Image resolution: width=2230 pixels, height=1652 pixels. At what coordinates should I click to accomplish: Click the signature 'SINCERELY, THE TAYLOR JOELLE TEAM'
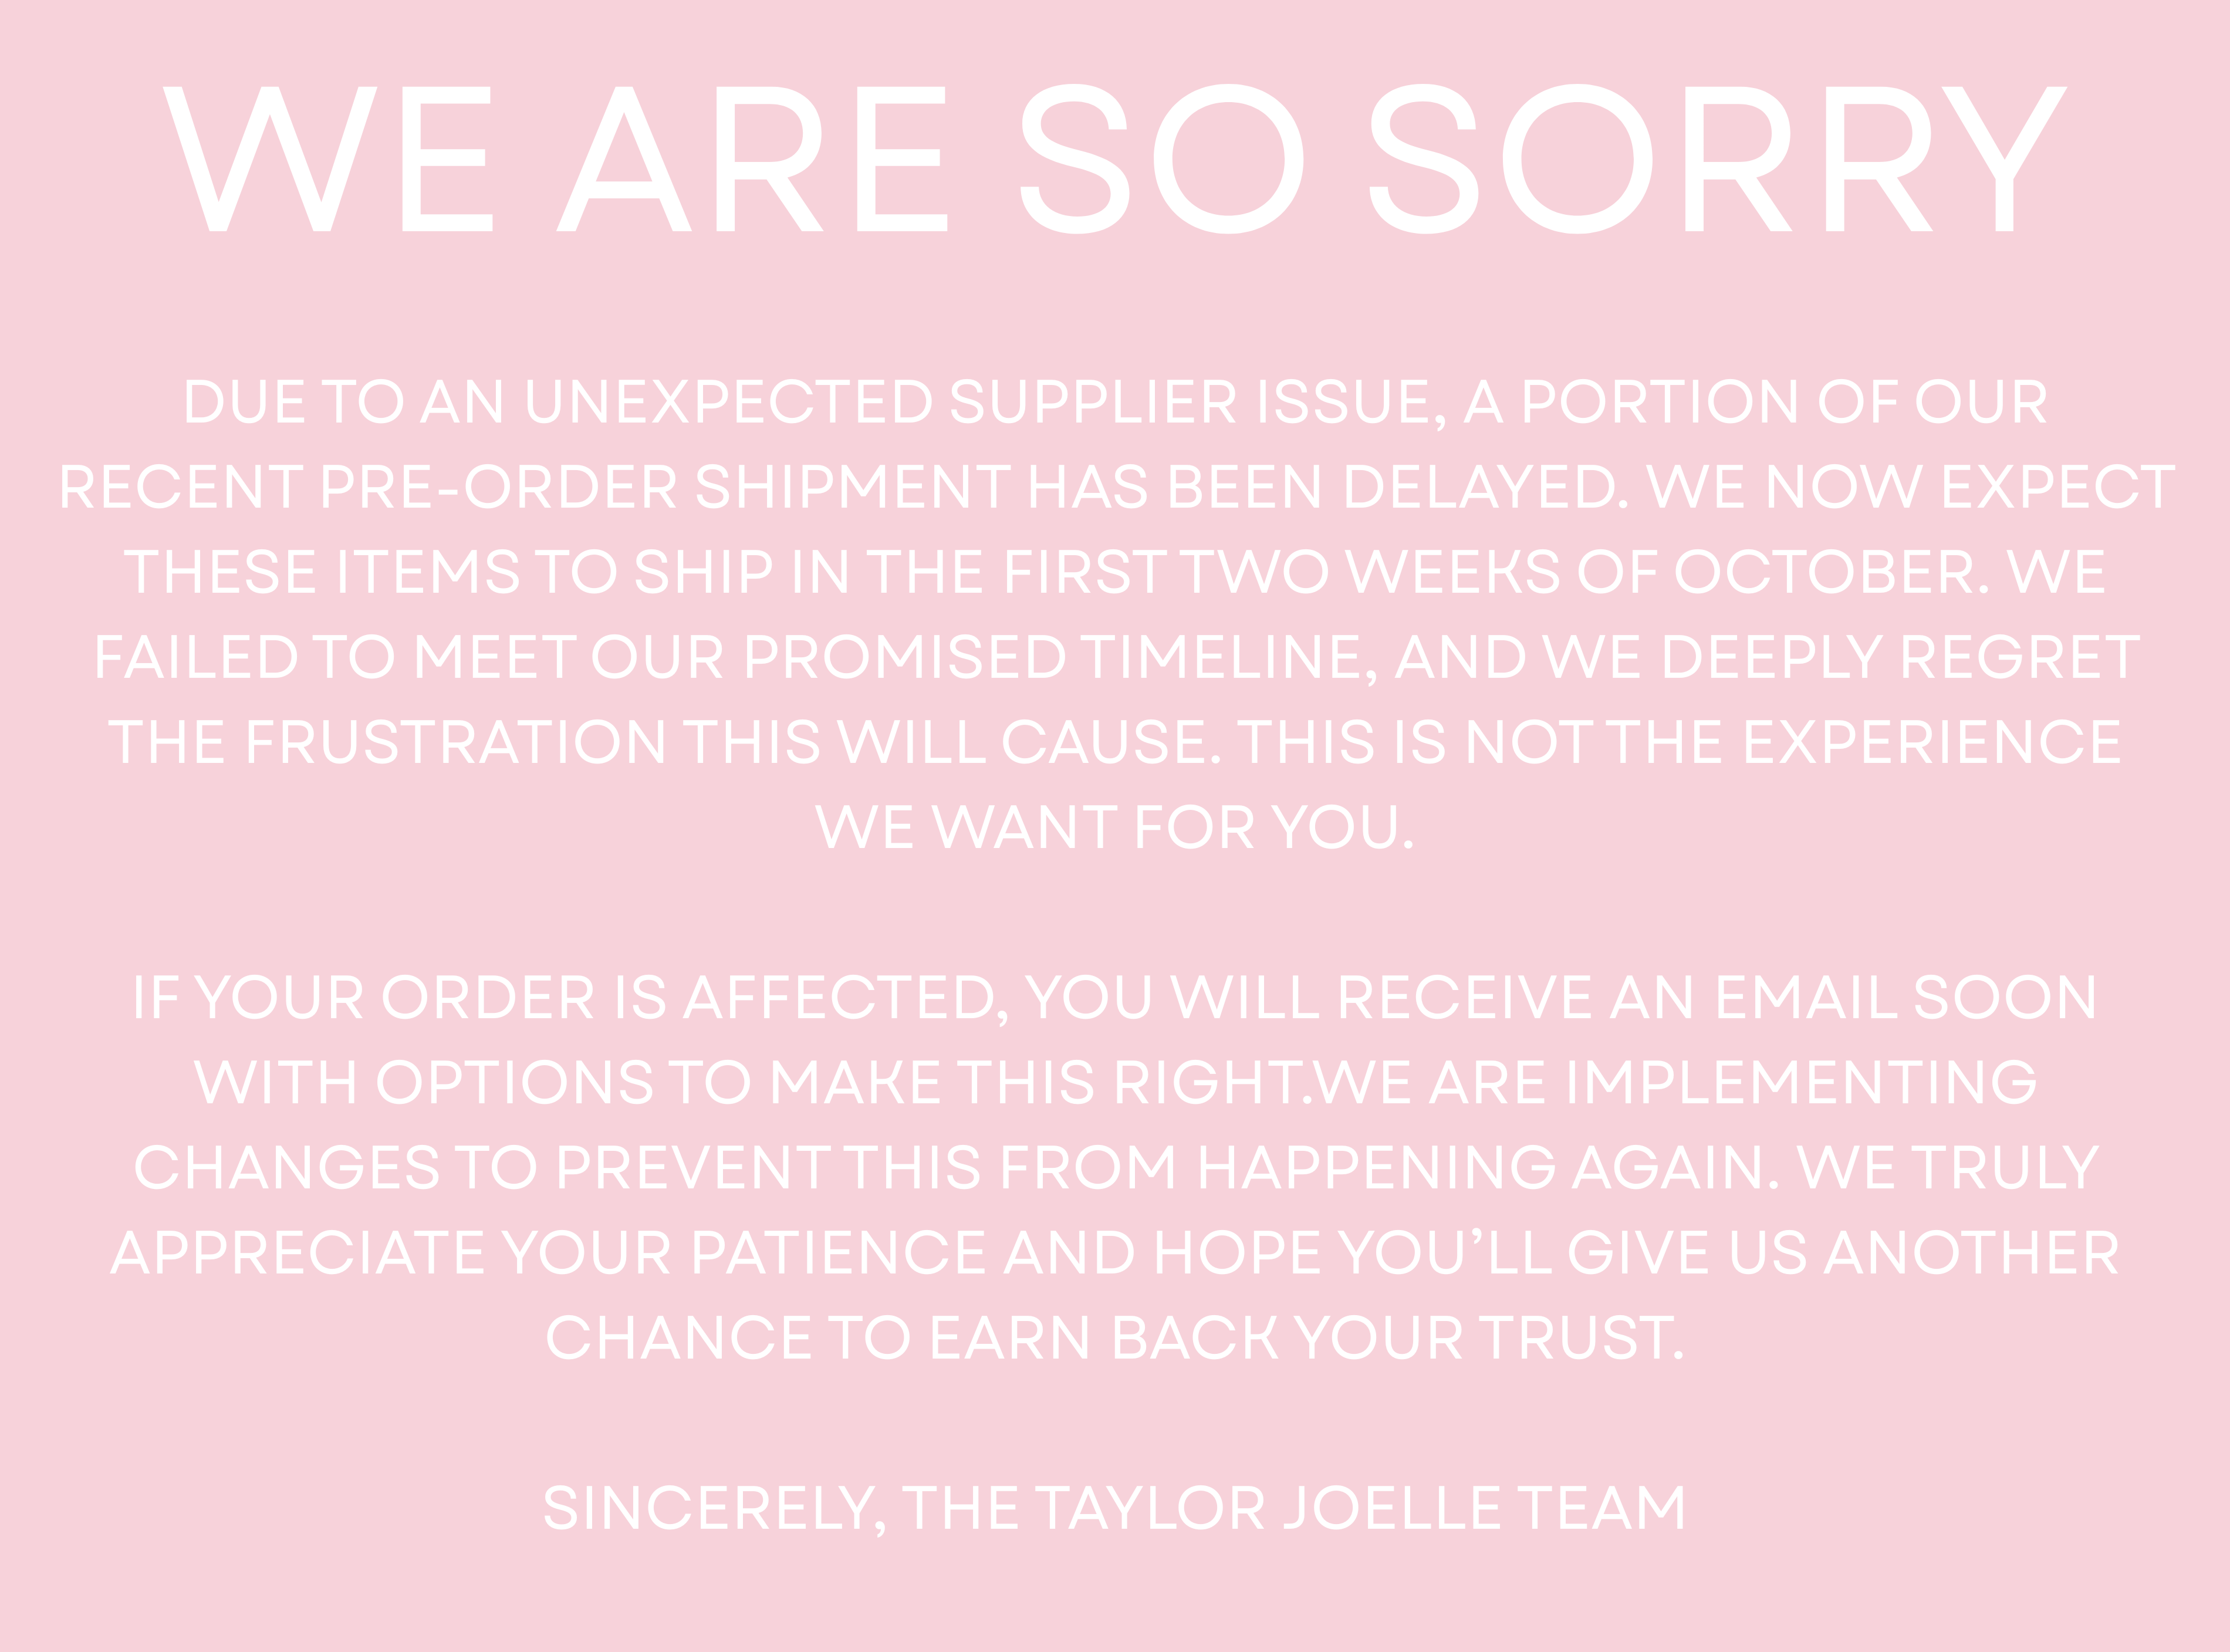(x=1115, y=1509)
